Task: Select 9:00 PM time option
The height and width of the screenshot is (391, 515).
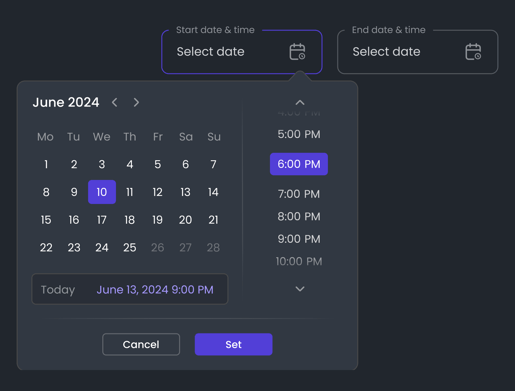Action: [299, 239]
